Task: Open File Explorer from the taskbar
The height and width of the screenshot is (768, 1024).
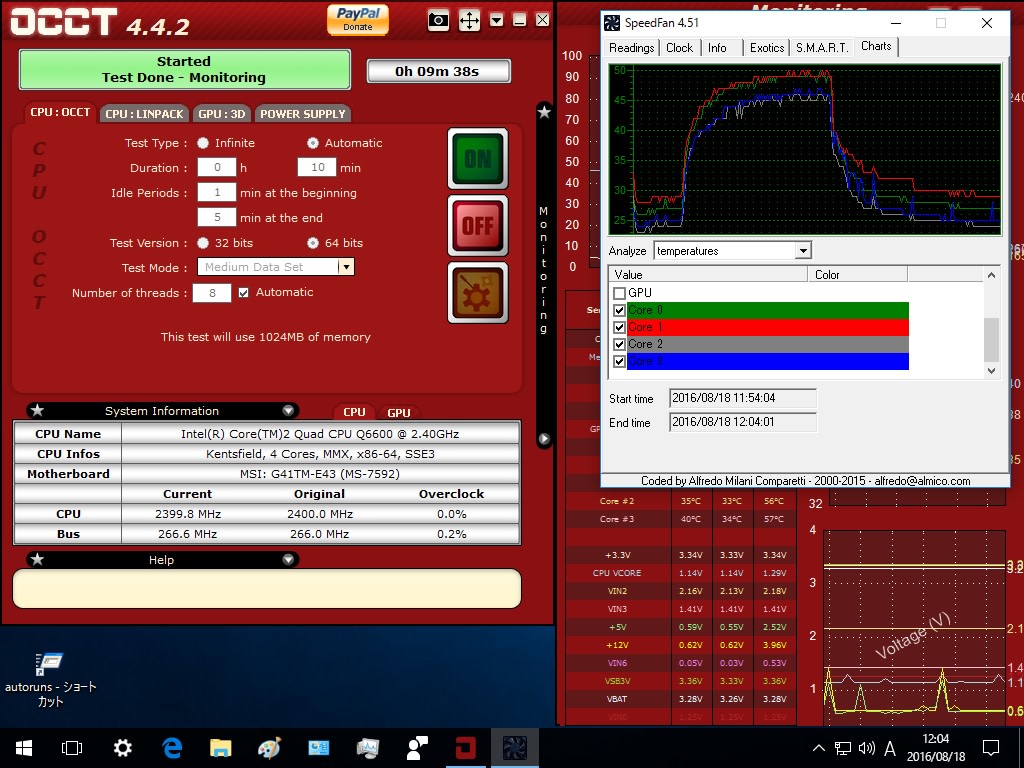Action: [221, 748]
